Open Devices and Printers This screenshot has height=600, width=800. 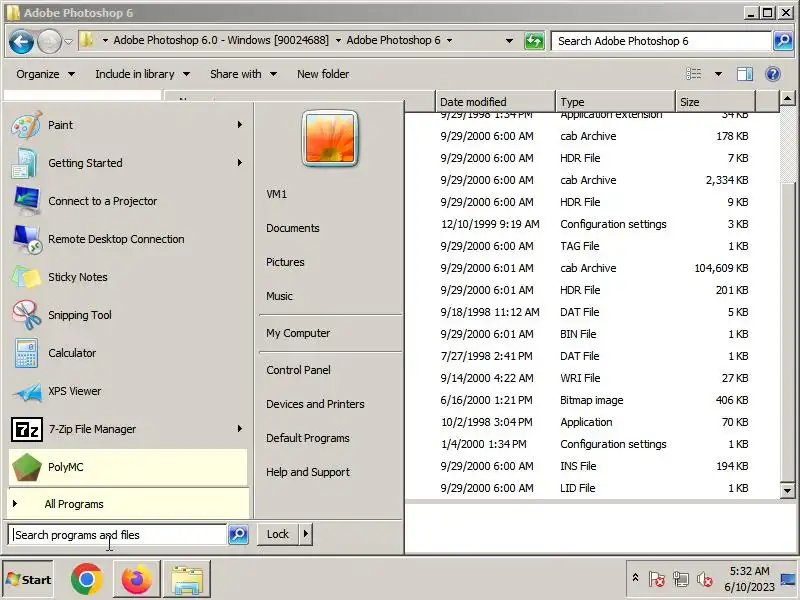coord(315,404)
